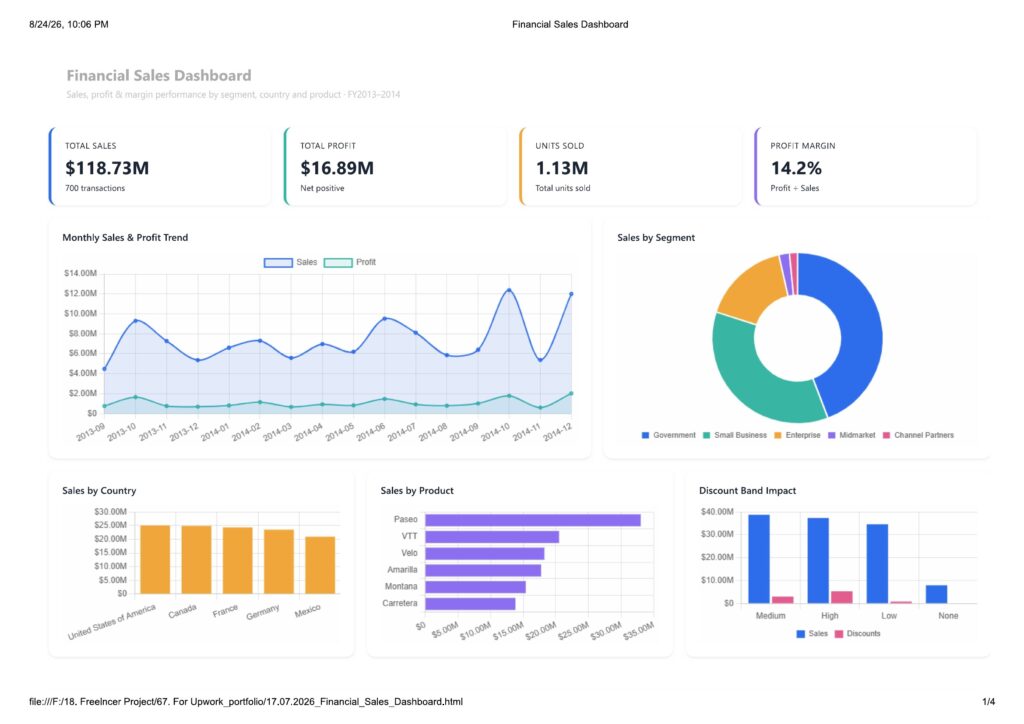The image size is (1024, 724).
Task: Click the Canada sales bar
Action: pyautogui.click(x=197, y=559)
